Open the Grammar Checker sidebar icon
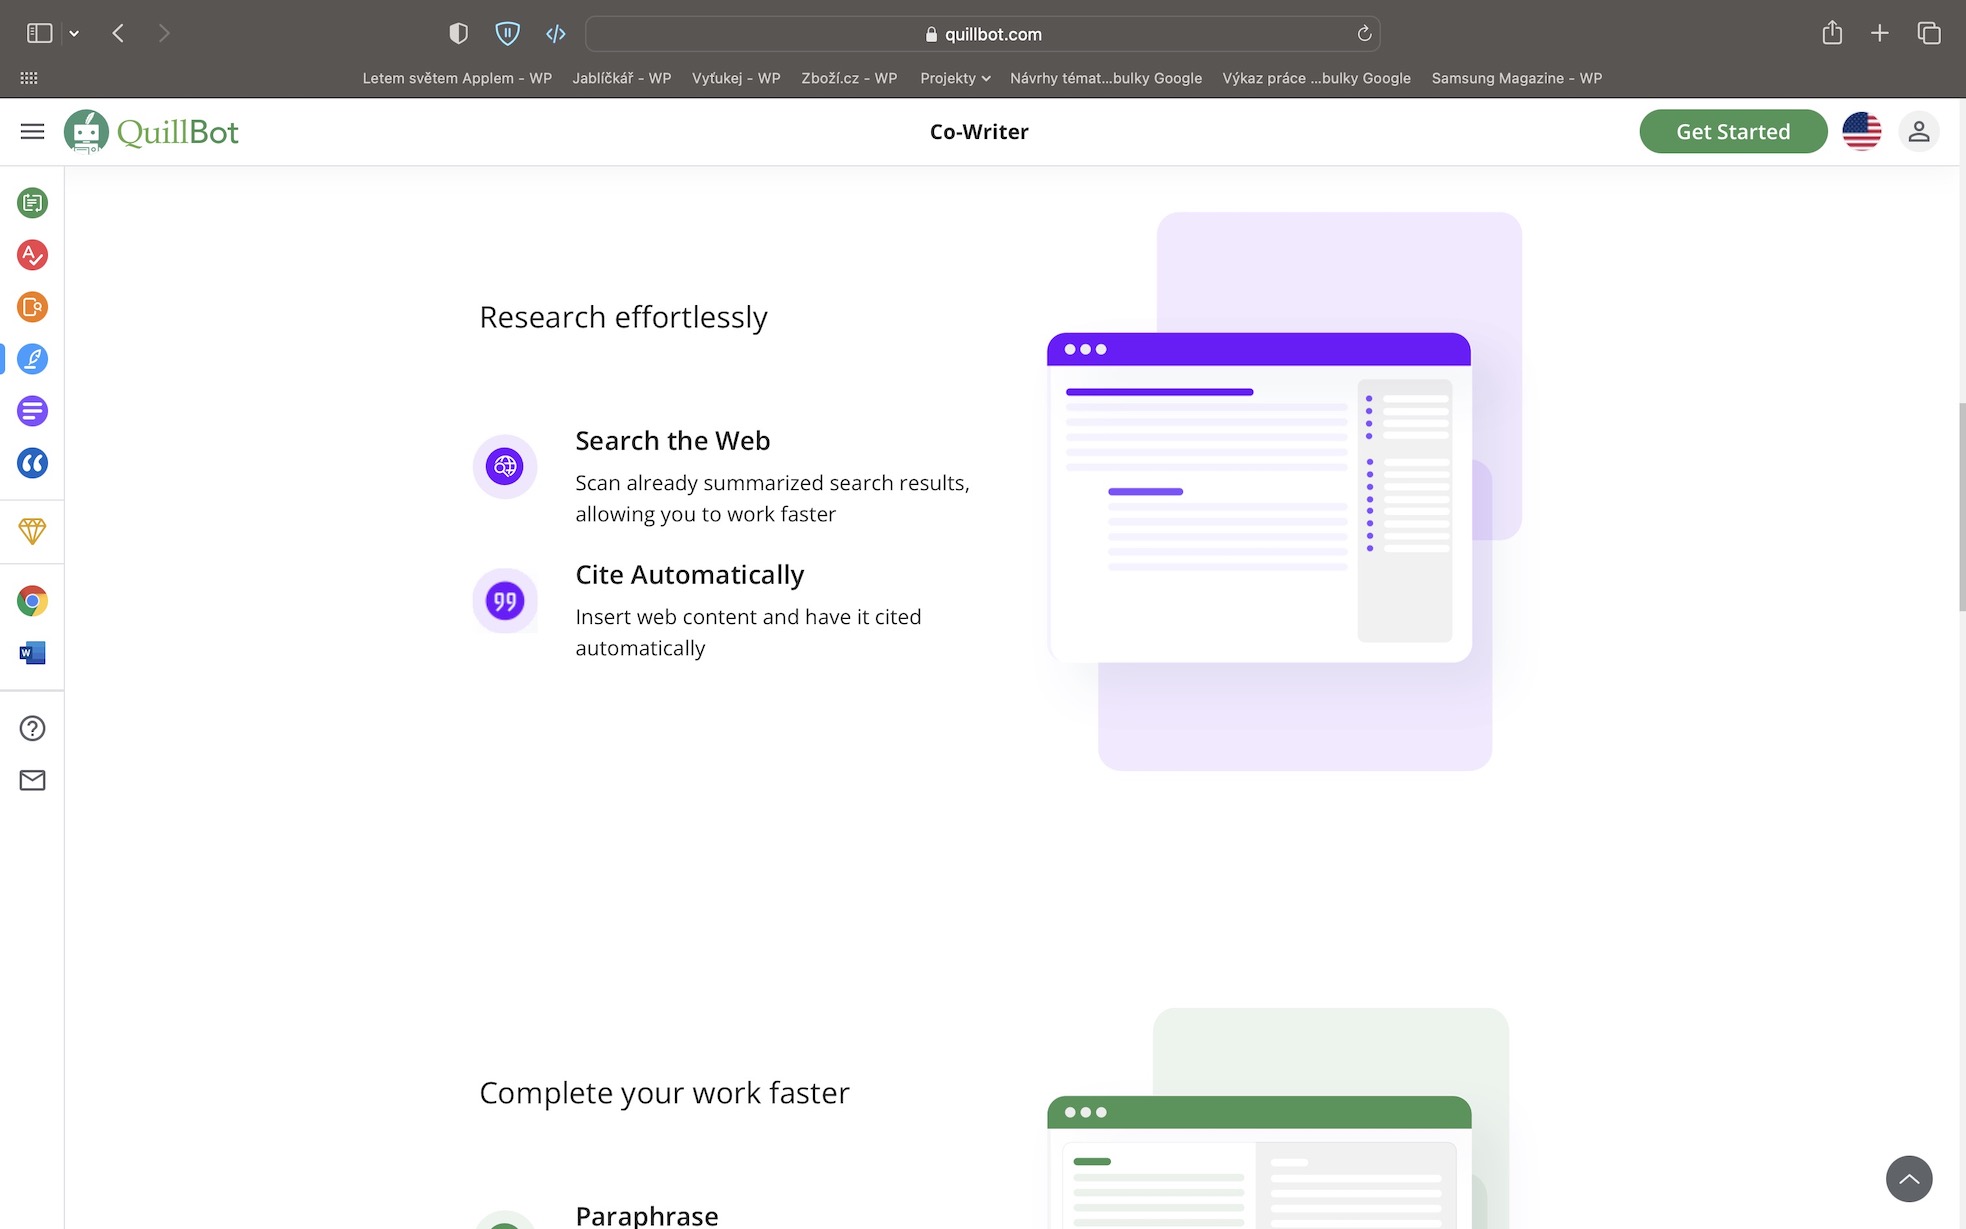Screen dimensions: 1966x1229 (x=32, y=255)
